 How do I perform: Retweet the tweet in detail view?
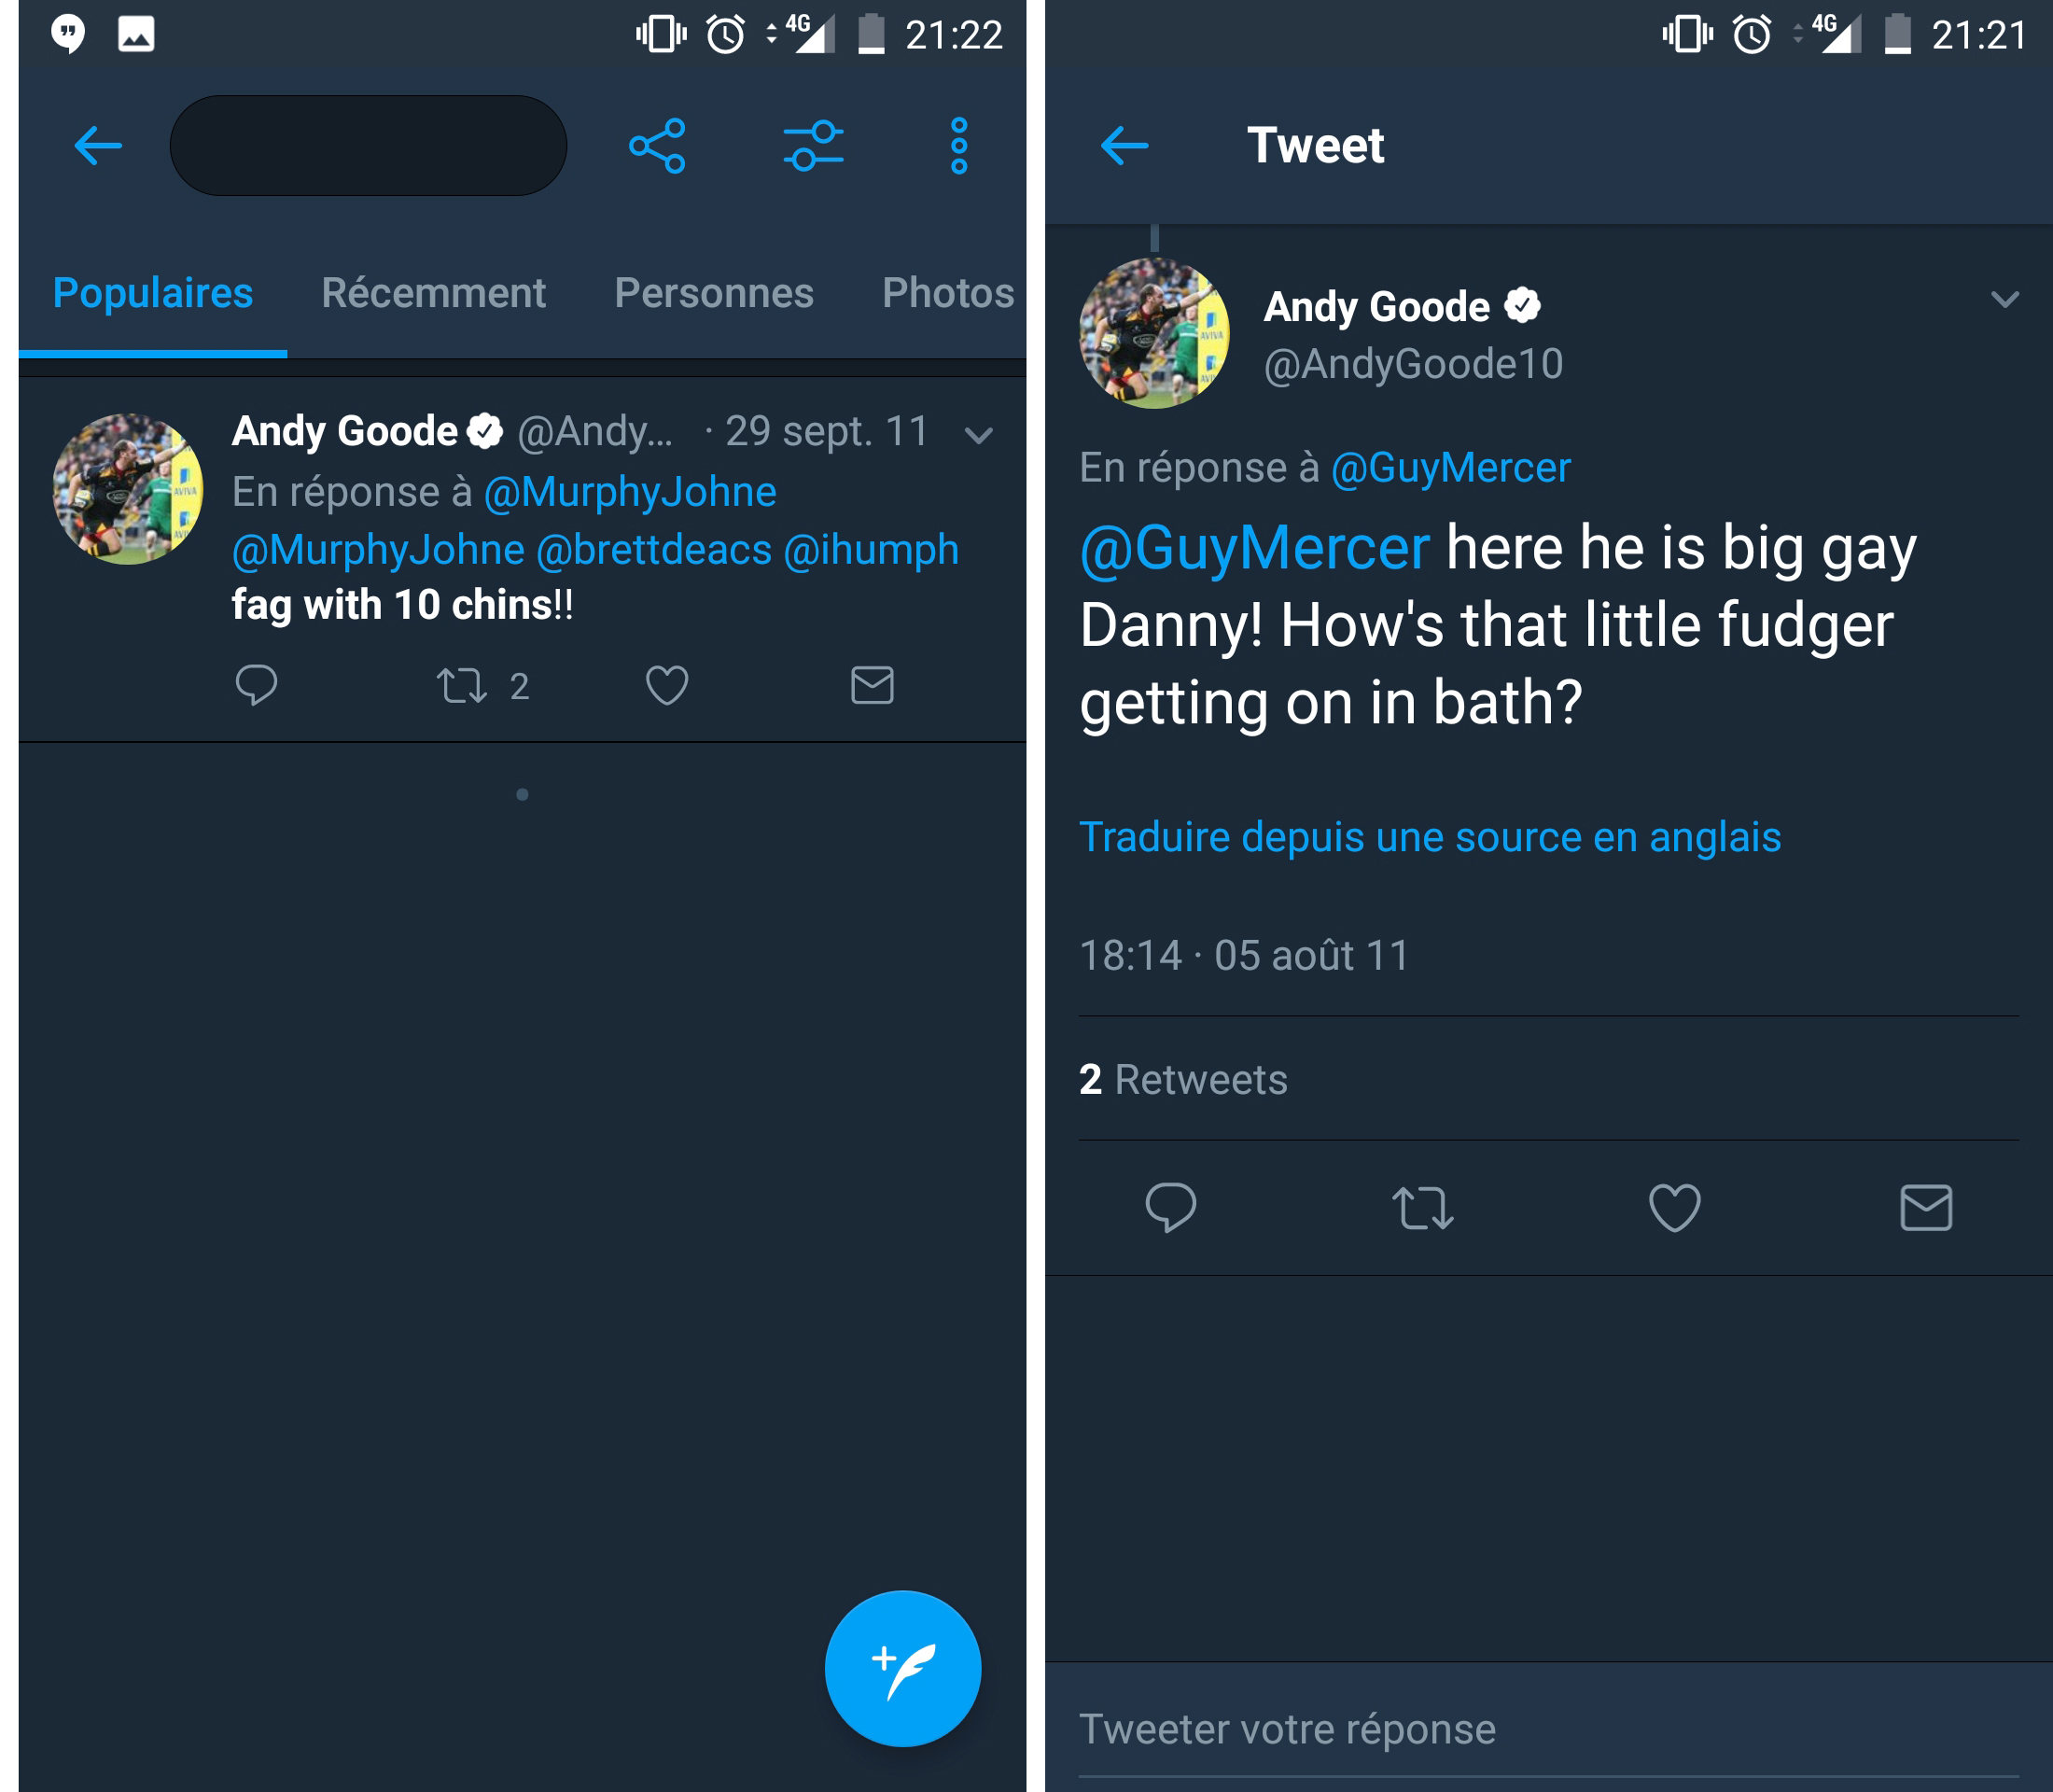coord(1422,1207)
